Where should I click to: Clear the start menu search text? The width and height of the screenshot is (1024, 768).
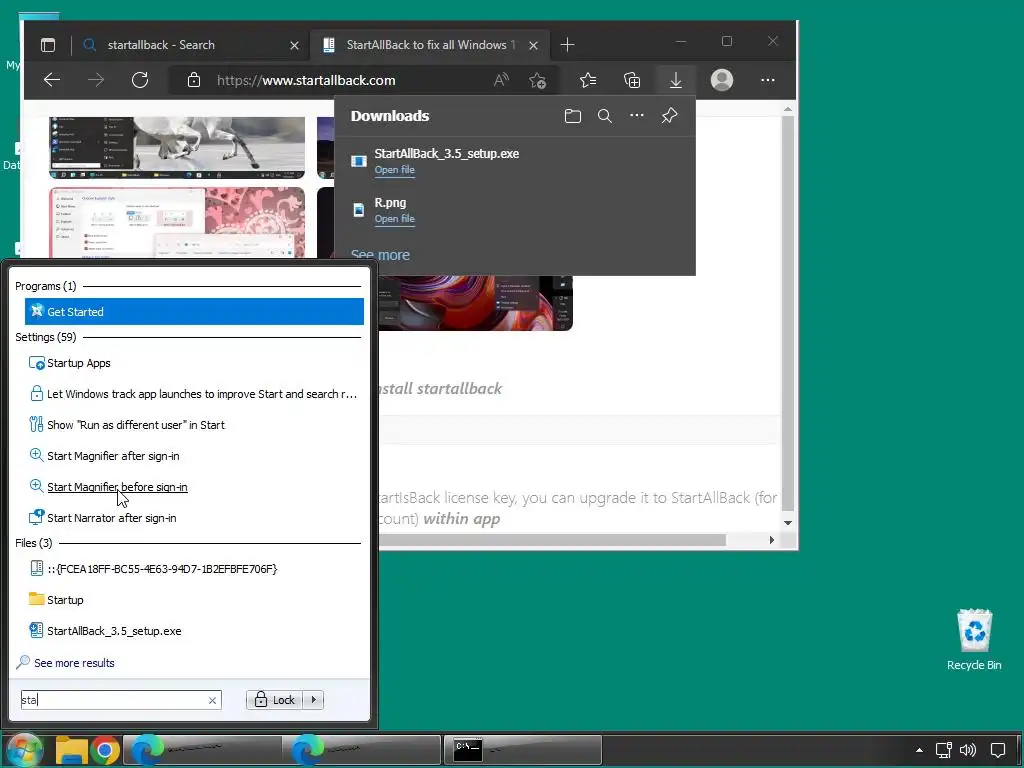coord(212,700)
